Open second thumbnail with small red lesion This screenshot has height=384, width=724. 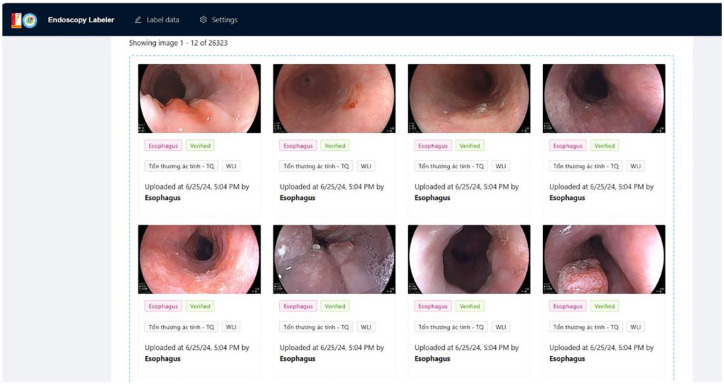[x=334, y=98]
